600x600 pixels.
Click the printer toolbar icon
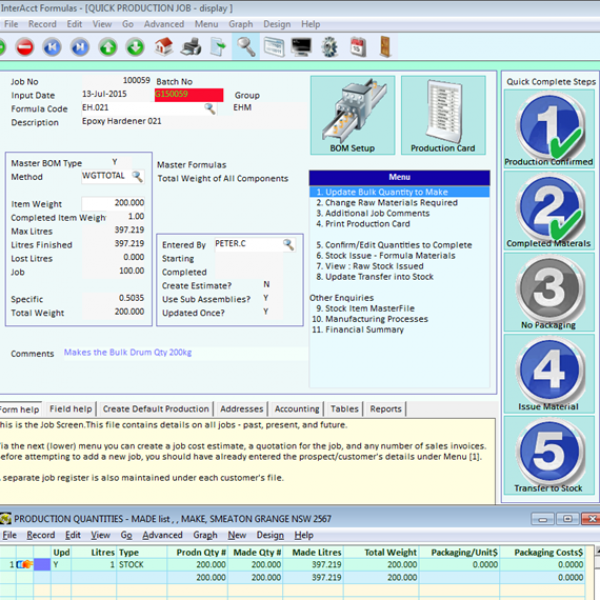pyautogui.click(x=191, y=47)
